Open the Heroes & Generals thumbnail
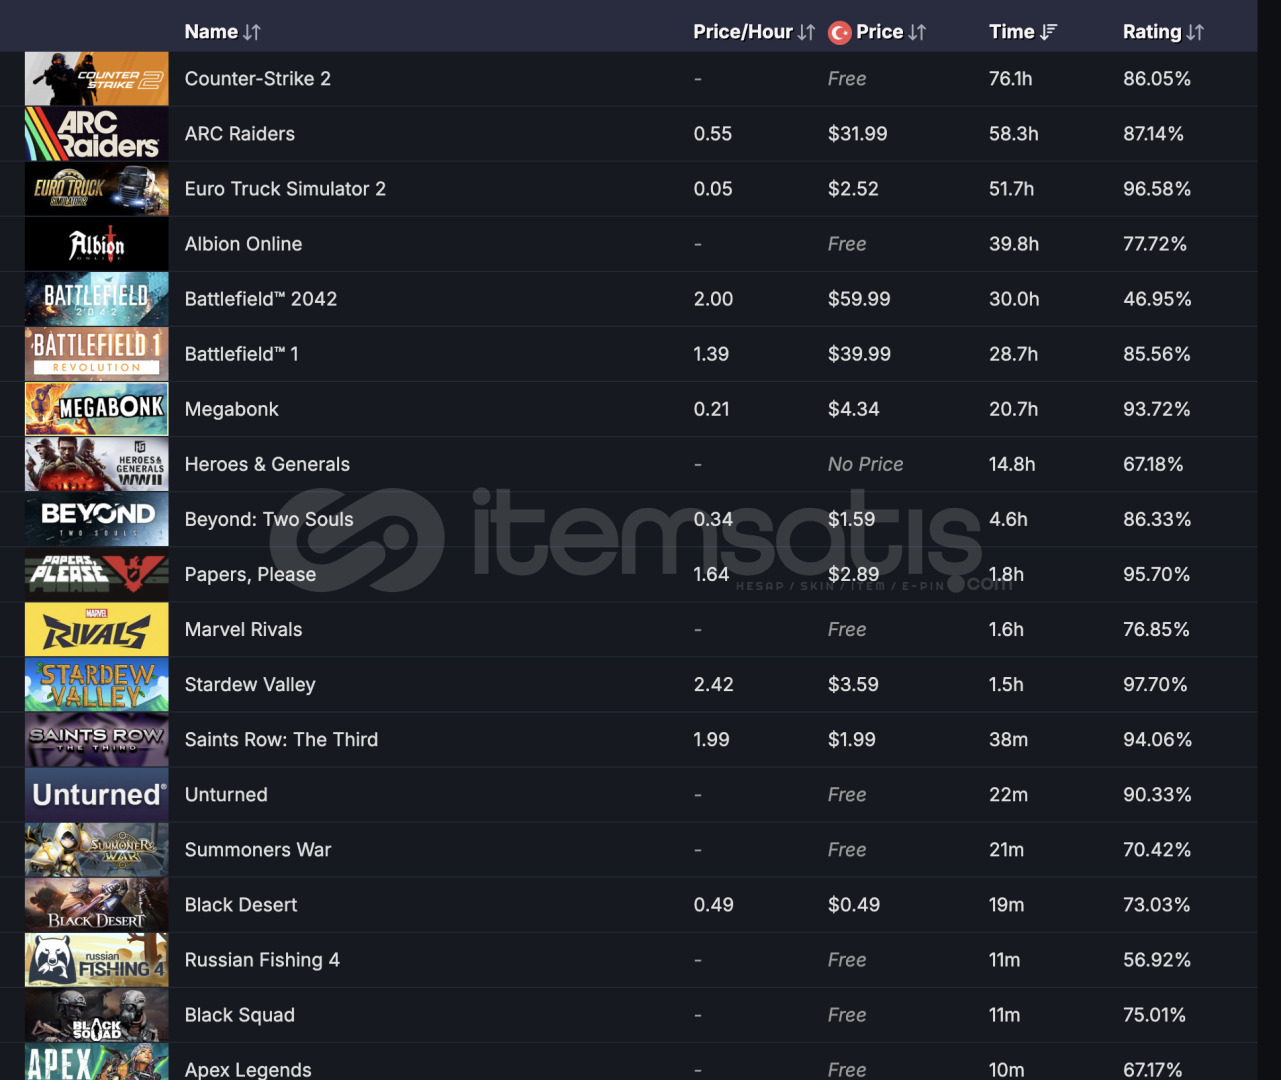 click(x=97, y=464)
